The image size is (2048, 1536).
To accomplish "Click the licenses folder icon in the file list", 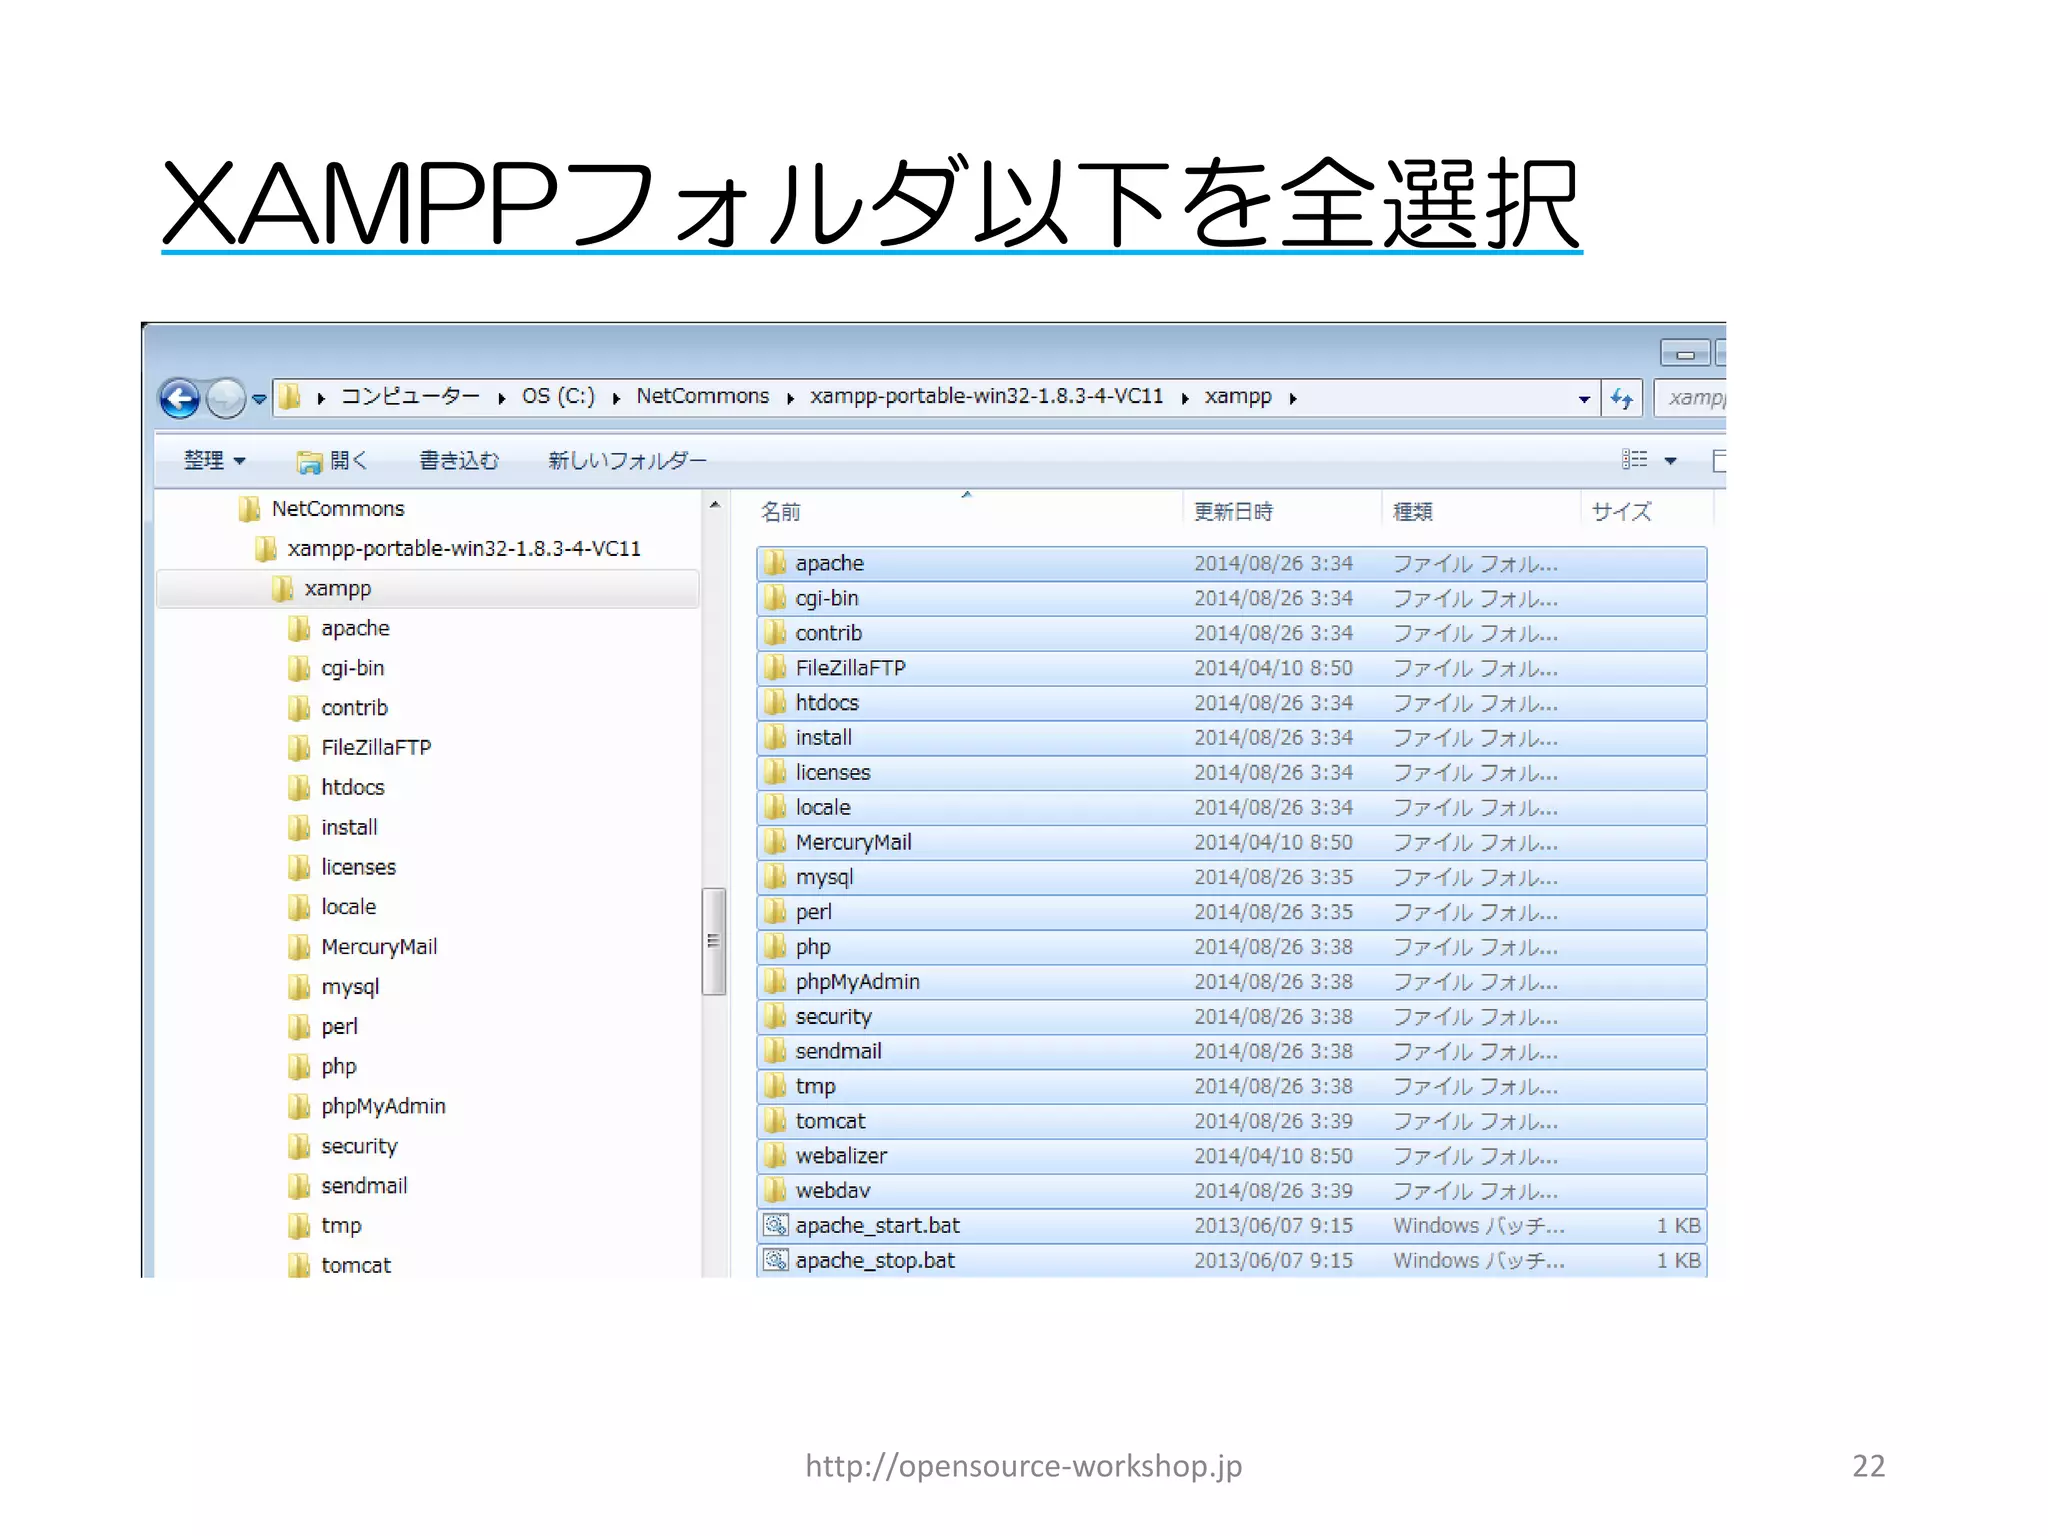I will 774,773.
